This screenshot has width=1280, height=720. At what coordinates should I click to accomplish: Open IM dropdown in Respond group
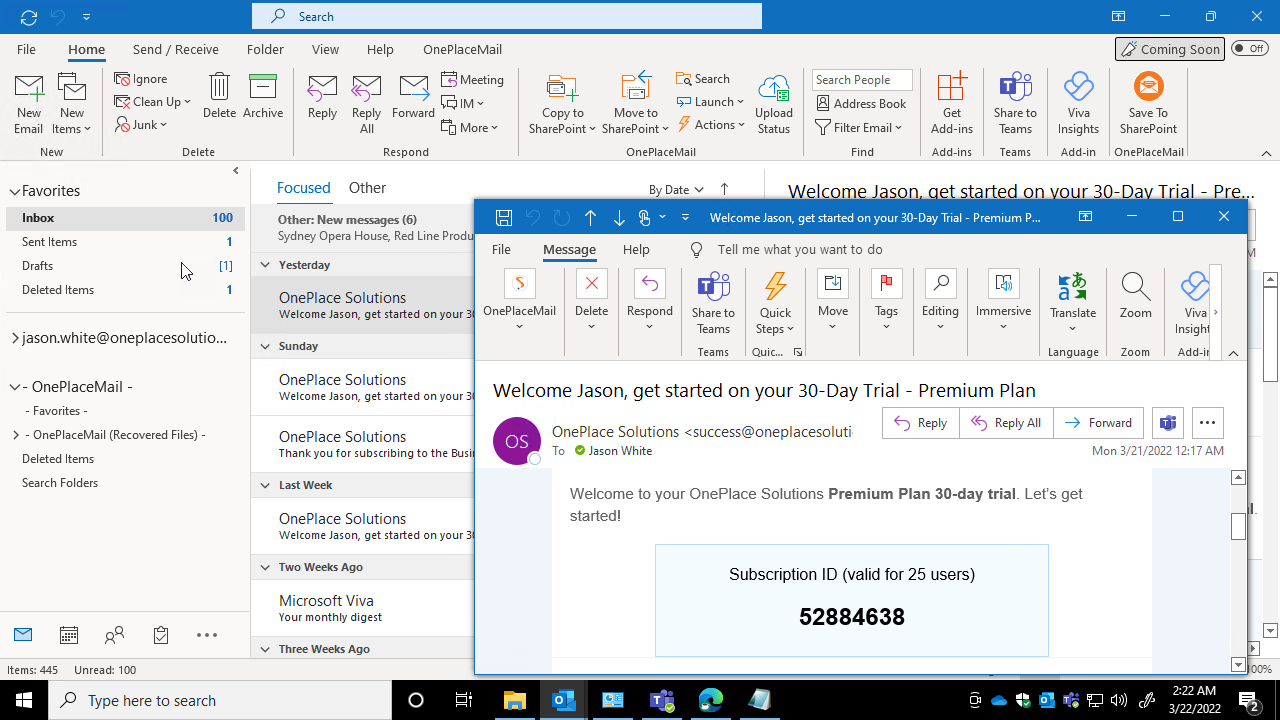click(x=463, y=103)
